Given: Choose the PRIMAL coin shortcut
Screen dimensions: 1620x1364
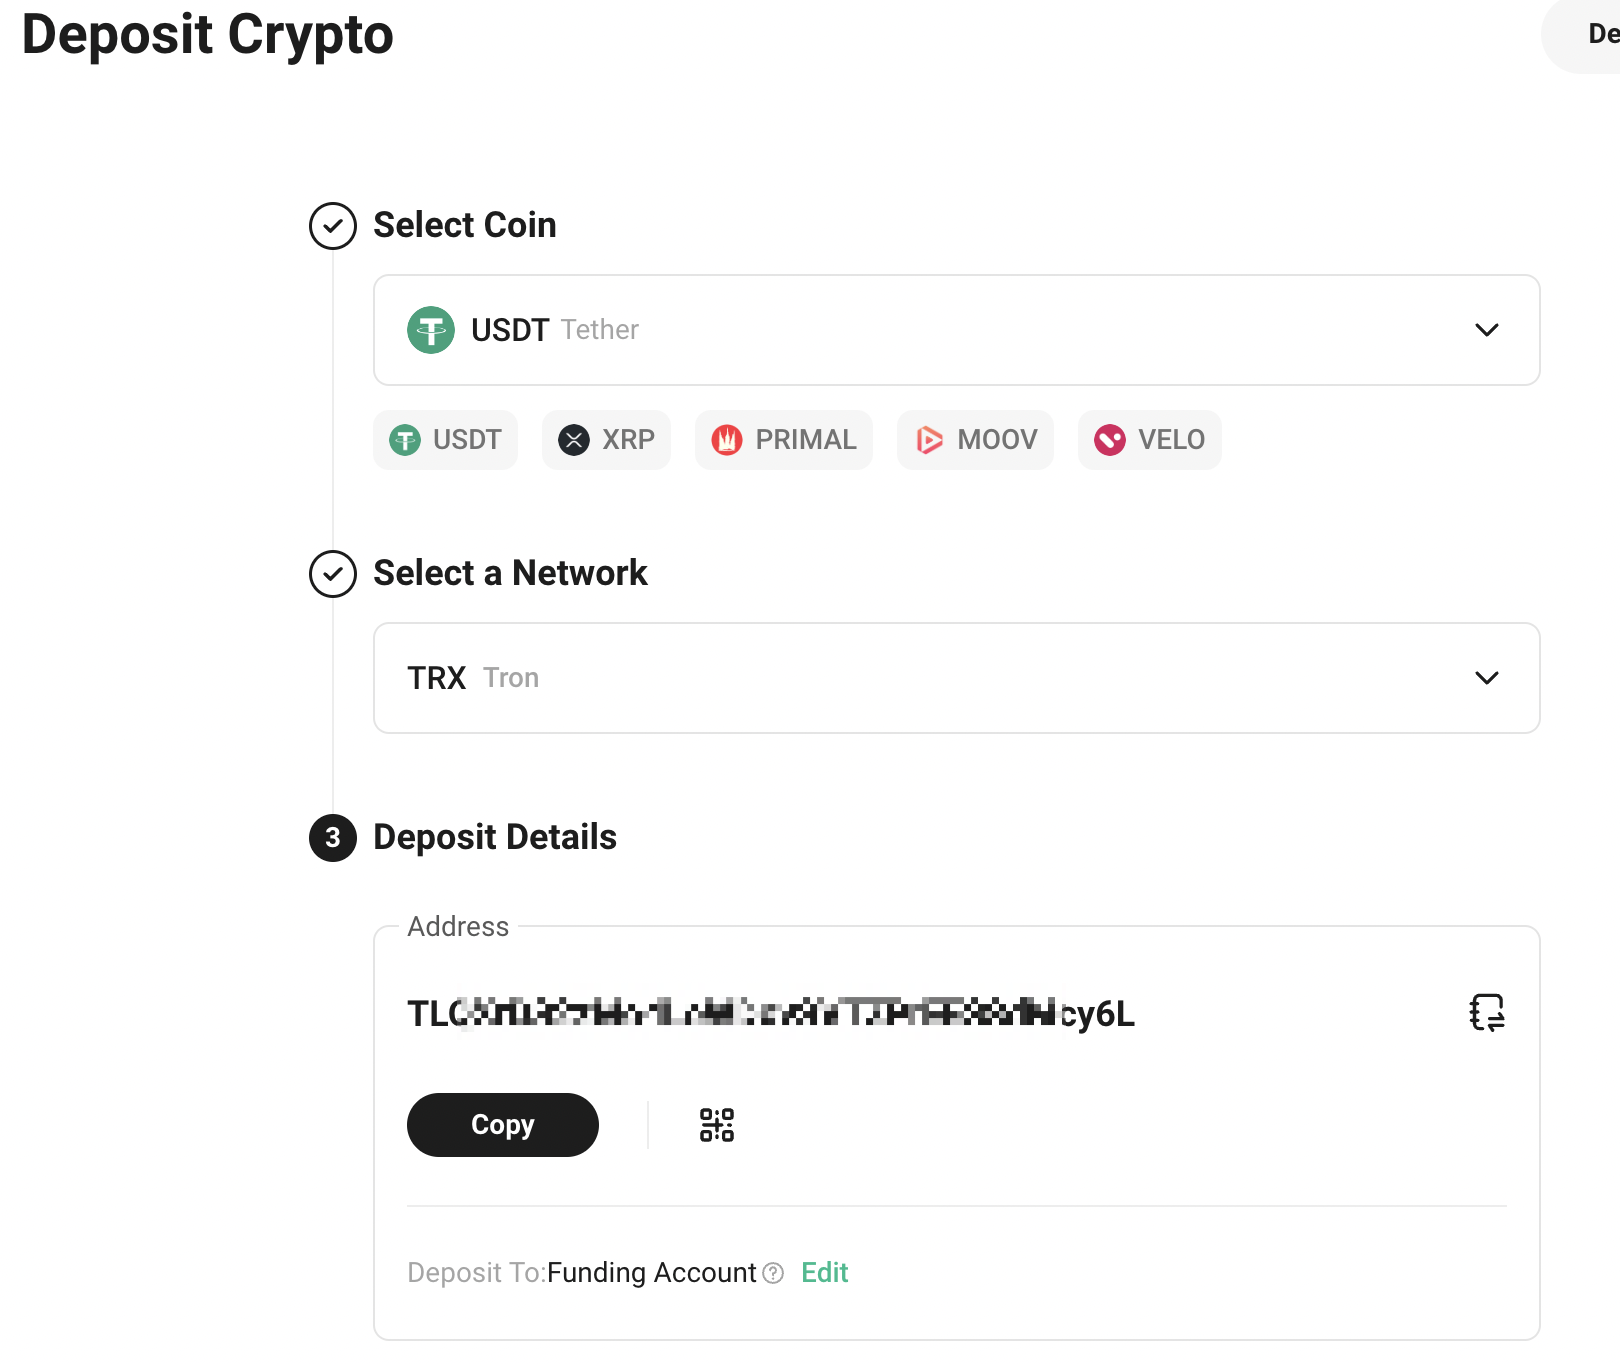Looking at the screenshot, I should [x=784, y=440].
